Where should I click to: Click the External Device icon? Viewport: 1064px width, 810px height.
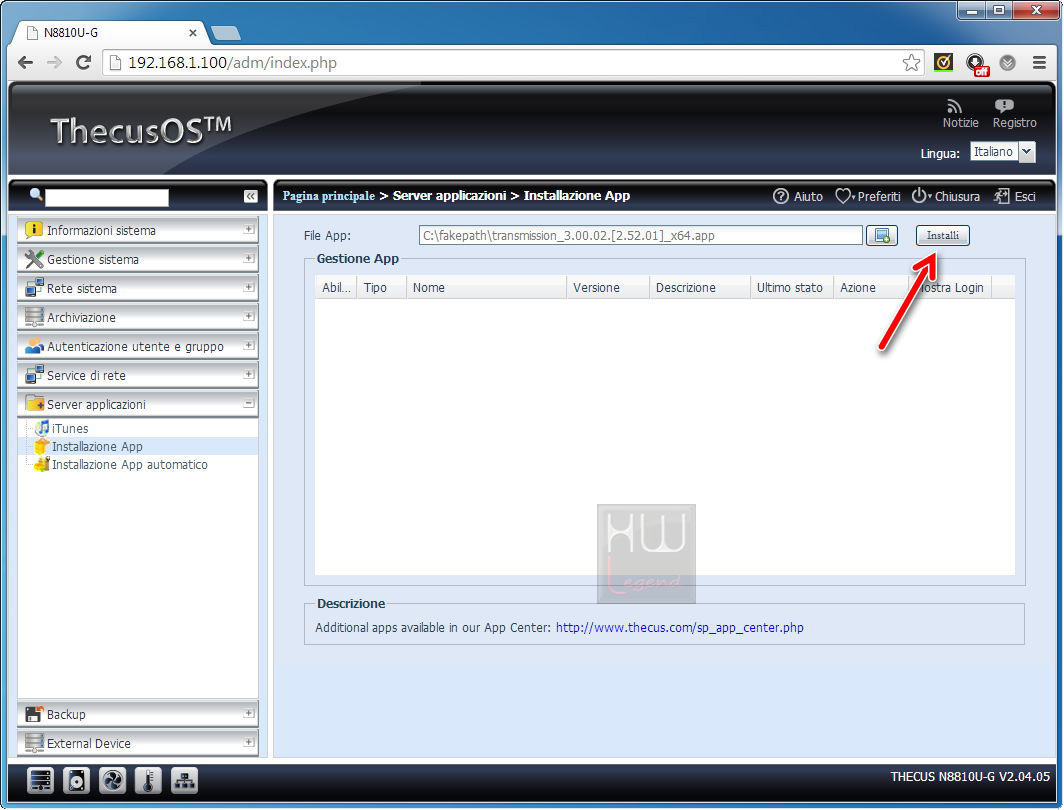tap(33, 743)
